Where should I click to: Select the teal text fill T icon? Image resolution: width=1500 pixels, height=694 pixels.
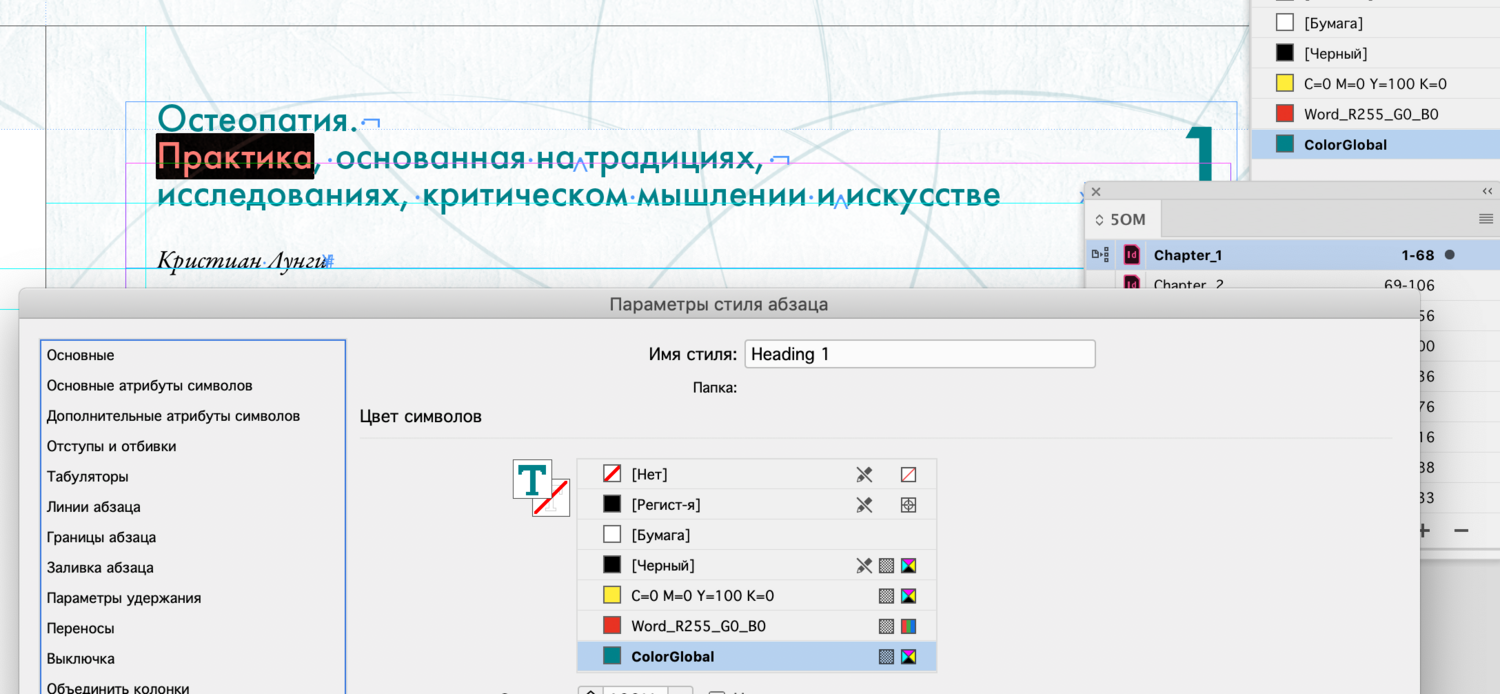pos(532,480)
